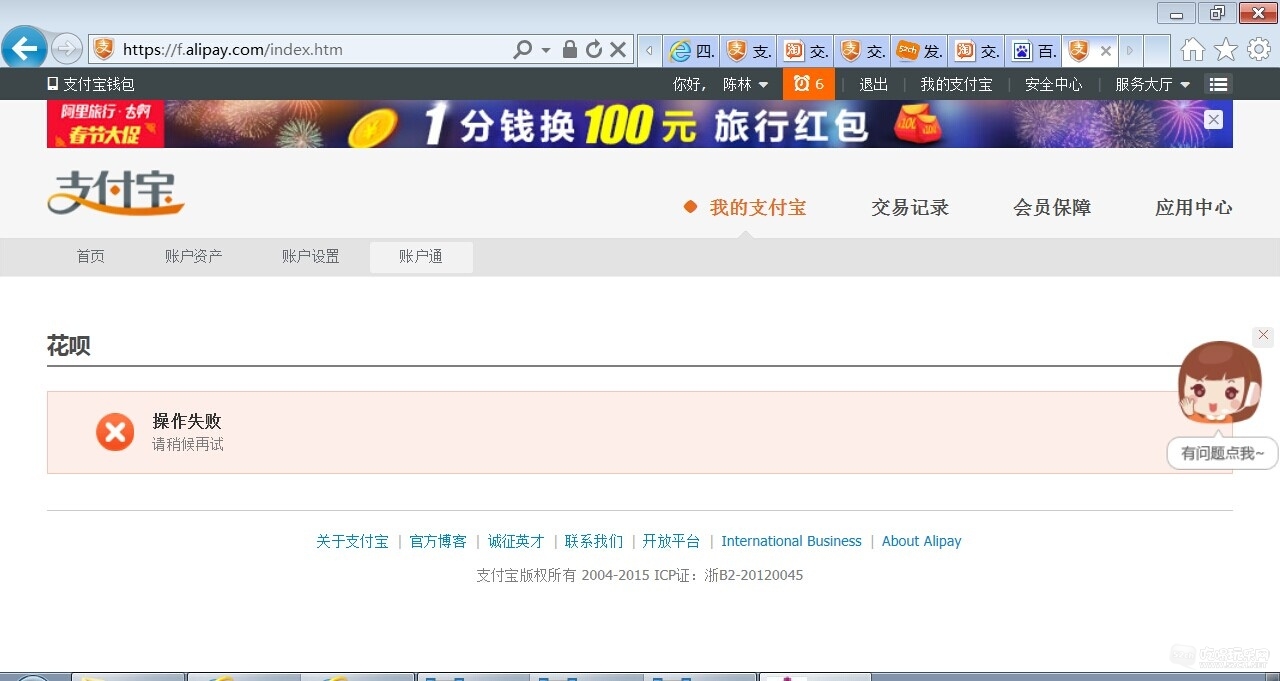Open the Favorites star icon
1280x681 pixels.
pyautogui.click(x=1225, y=49)
